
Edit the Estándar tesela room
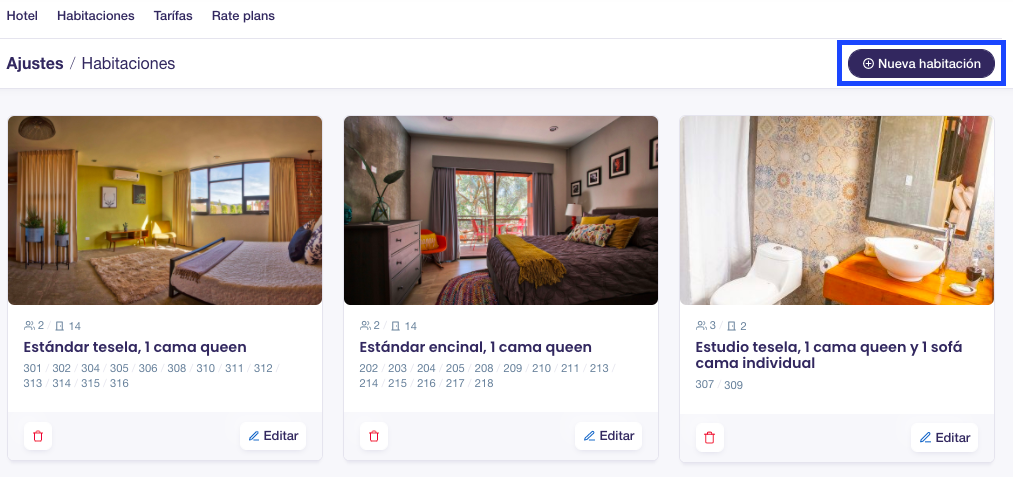pyautogui.click(x=273, y=436)
